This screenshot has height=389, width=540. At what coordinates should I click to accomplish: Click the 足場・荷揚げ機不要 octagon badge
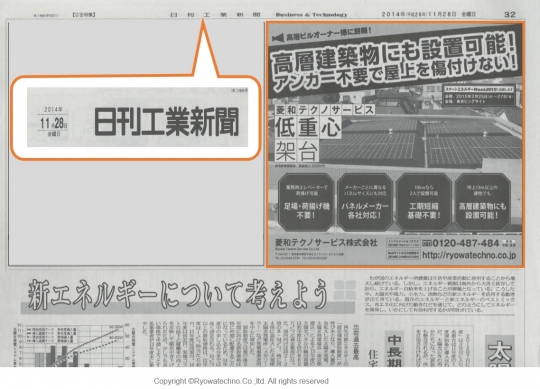pyautogui.click(x=306, y=202)
